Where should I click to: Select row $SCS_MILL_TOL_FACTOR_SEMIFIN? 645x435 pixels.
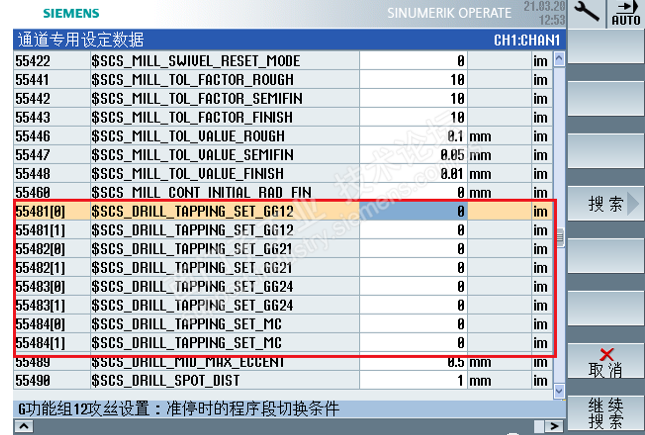tap(283, 98)
